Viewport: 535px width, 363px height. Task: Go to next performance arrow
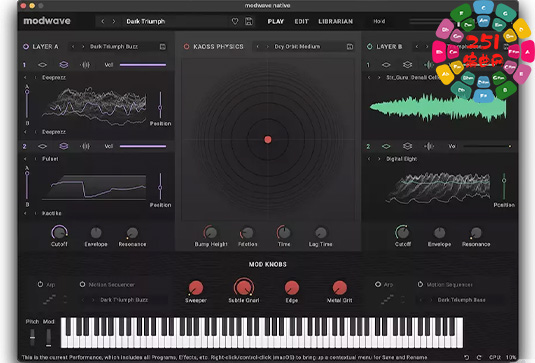[114, 21]
